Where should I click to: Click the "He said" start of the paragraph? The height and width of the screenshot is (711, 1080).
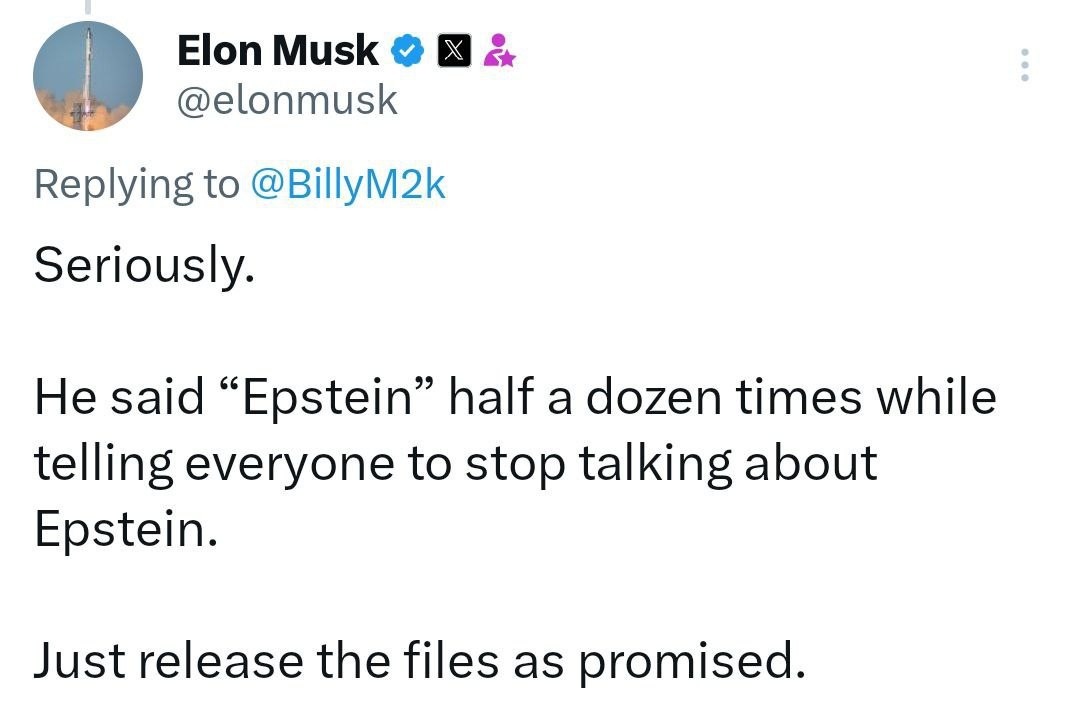click(120, 397)
